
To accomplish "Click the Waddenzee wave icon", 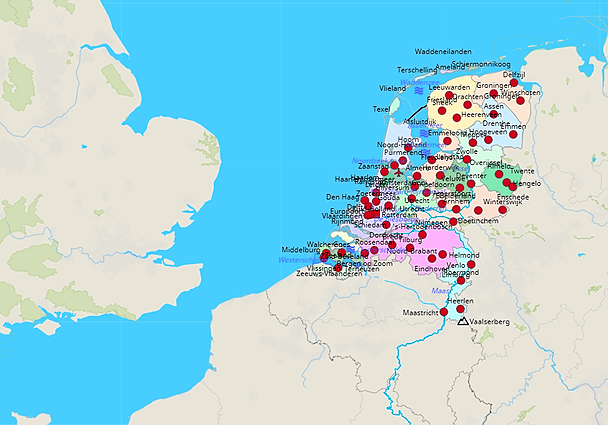I will [x=418, y=90].
